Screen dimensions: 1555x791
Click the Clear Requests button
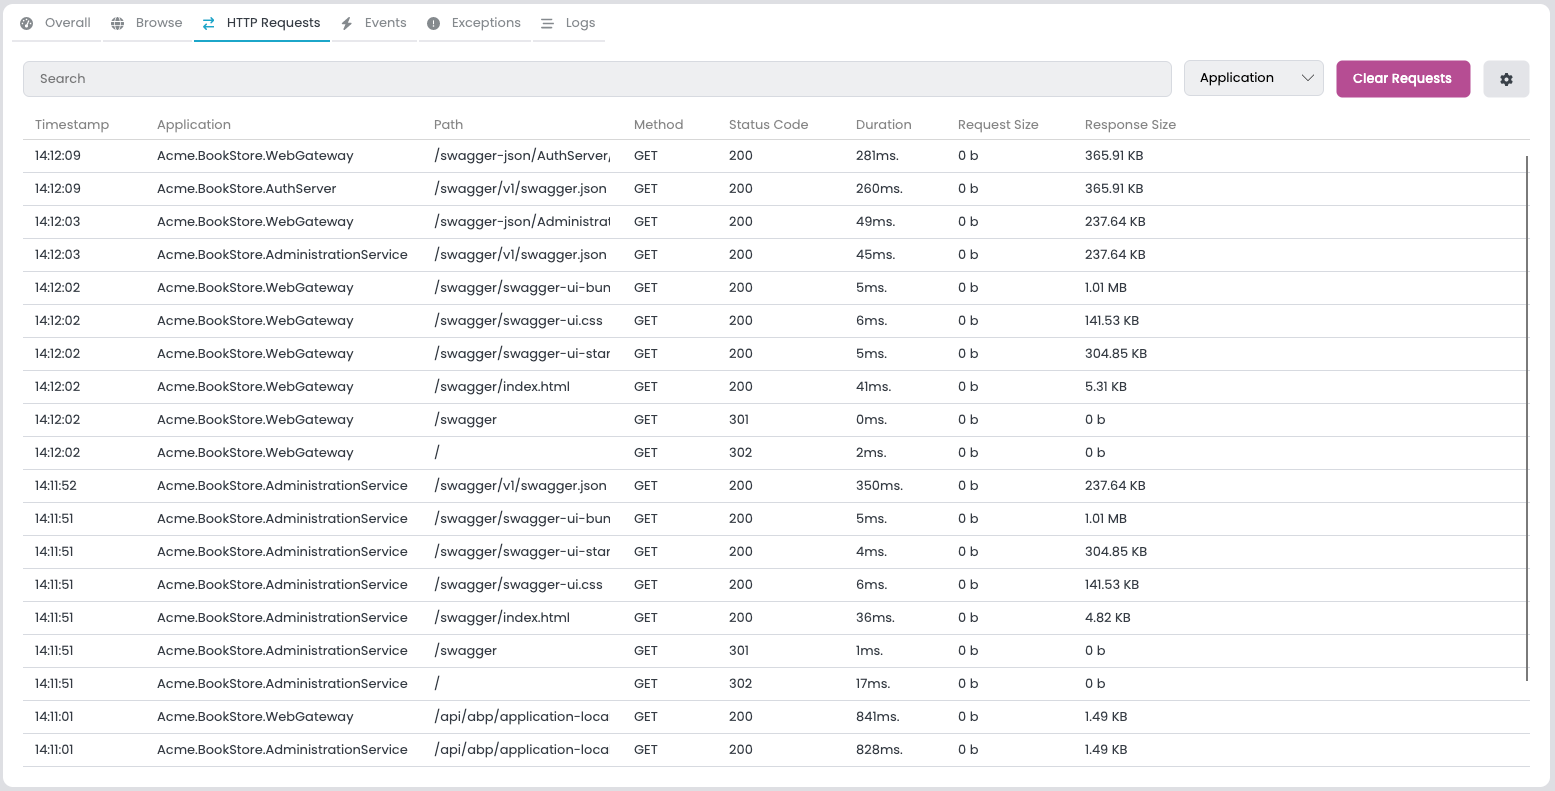[x=1403, y=77]
